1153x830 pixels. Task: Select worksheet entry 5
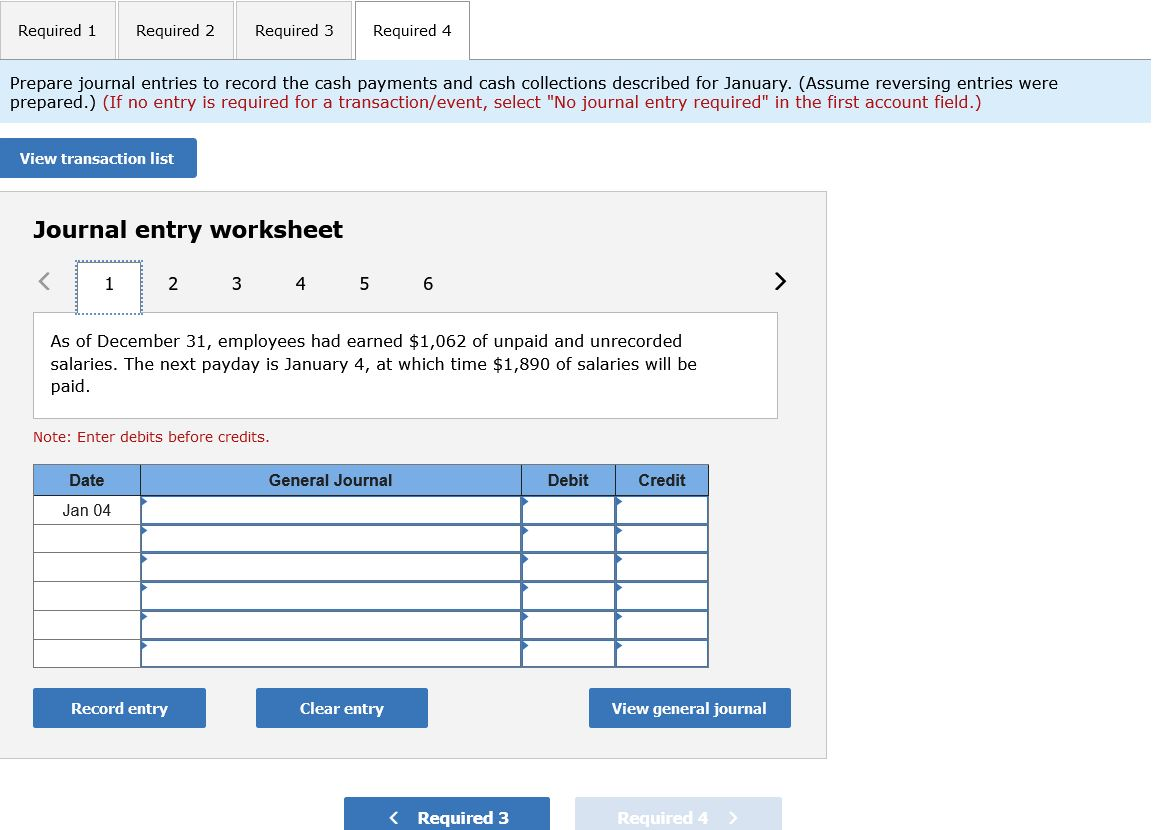point(364,284)
